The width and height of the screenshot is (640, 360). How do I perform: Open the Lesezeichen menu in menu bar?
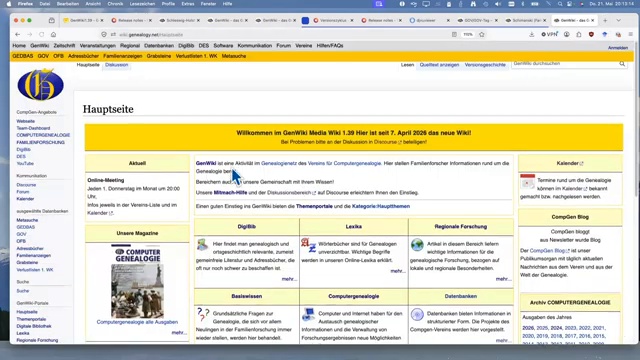coord(142,4)
